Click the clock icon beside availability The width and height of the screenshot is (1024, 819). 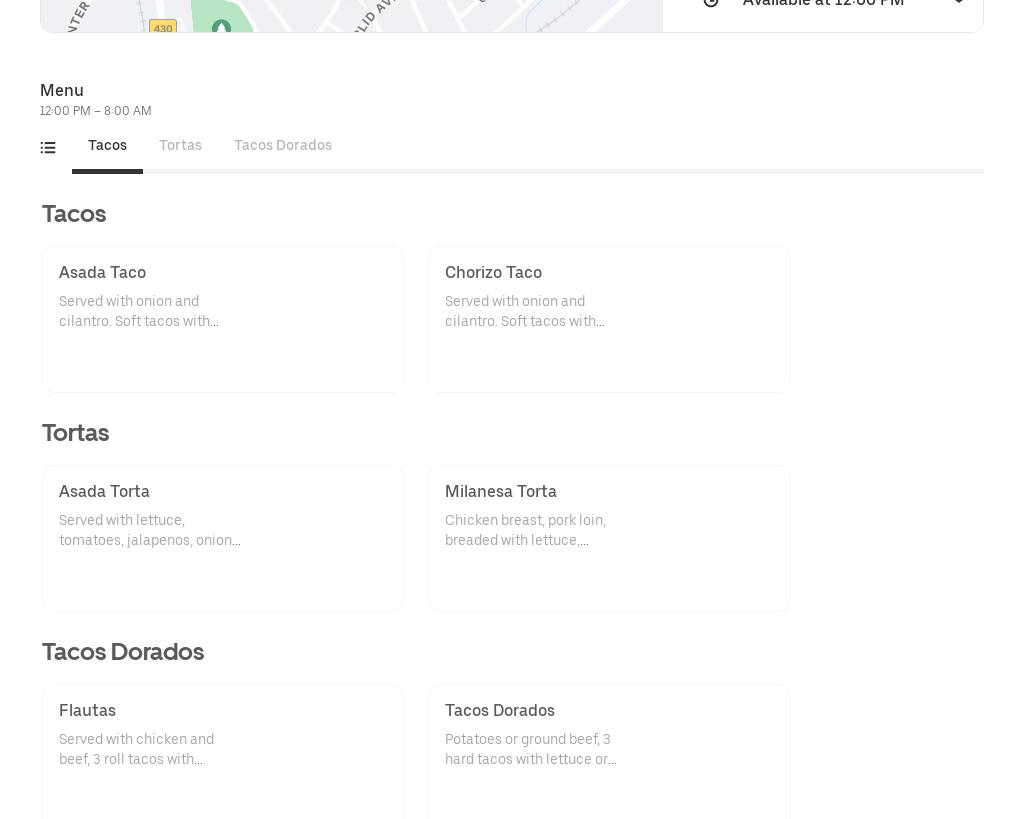(x=711, y=3)
